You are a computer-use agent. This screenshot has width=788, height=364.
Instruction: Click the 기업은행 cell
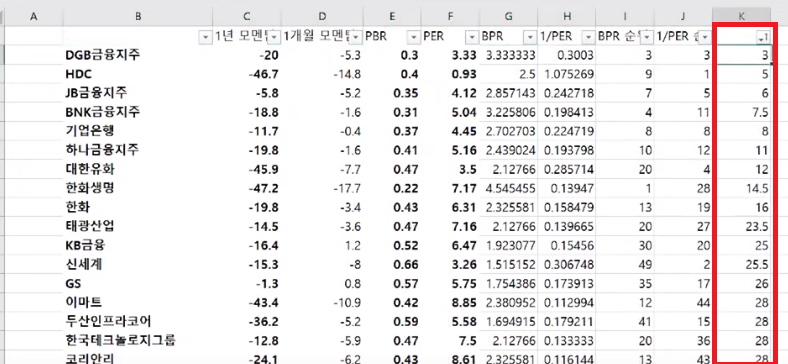click(x=138, y=131)
